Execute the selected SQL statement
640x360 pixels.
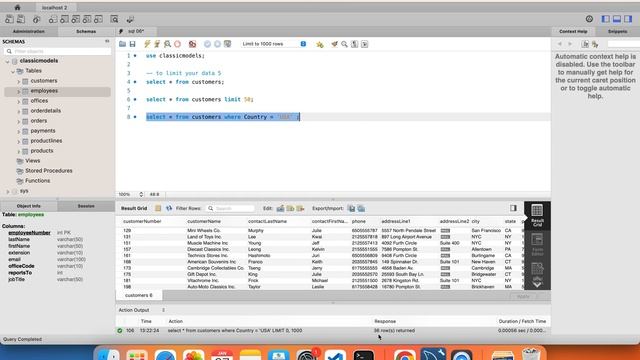click(x=147, y=44)
